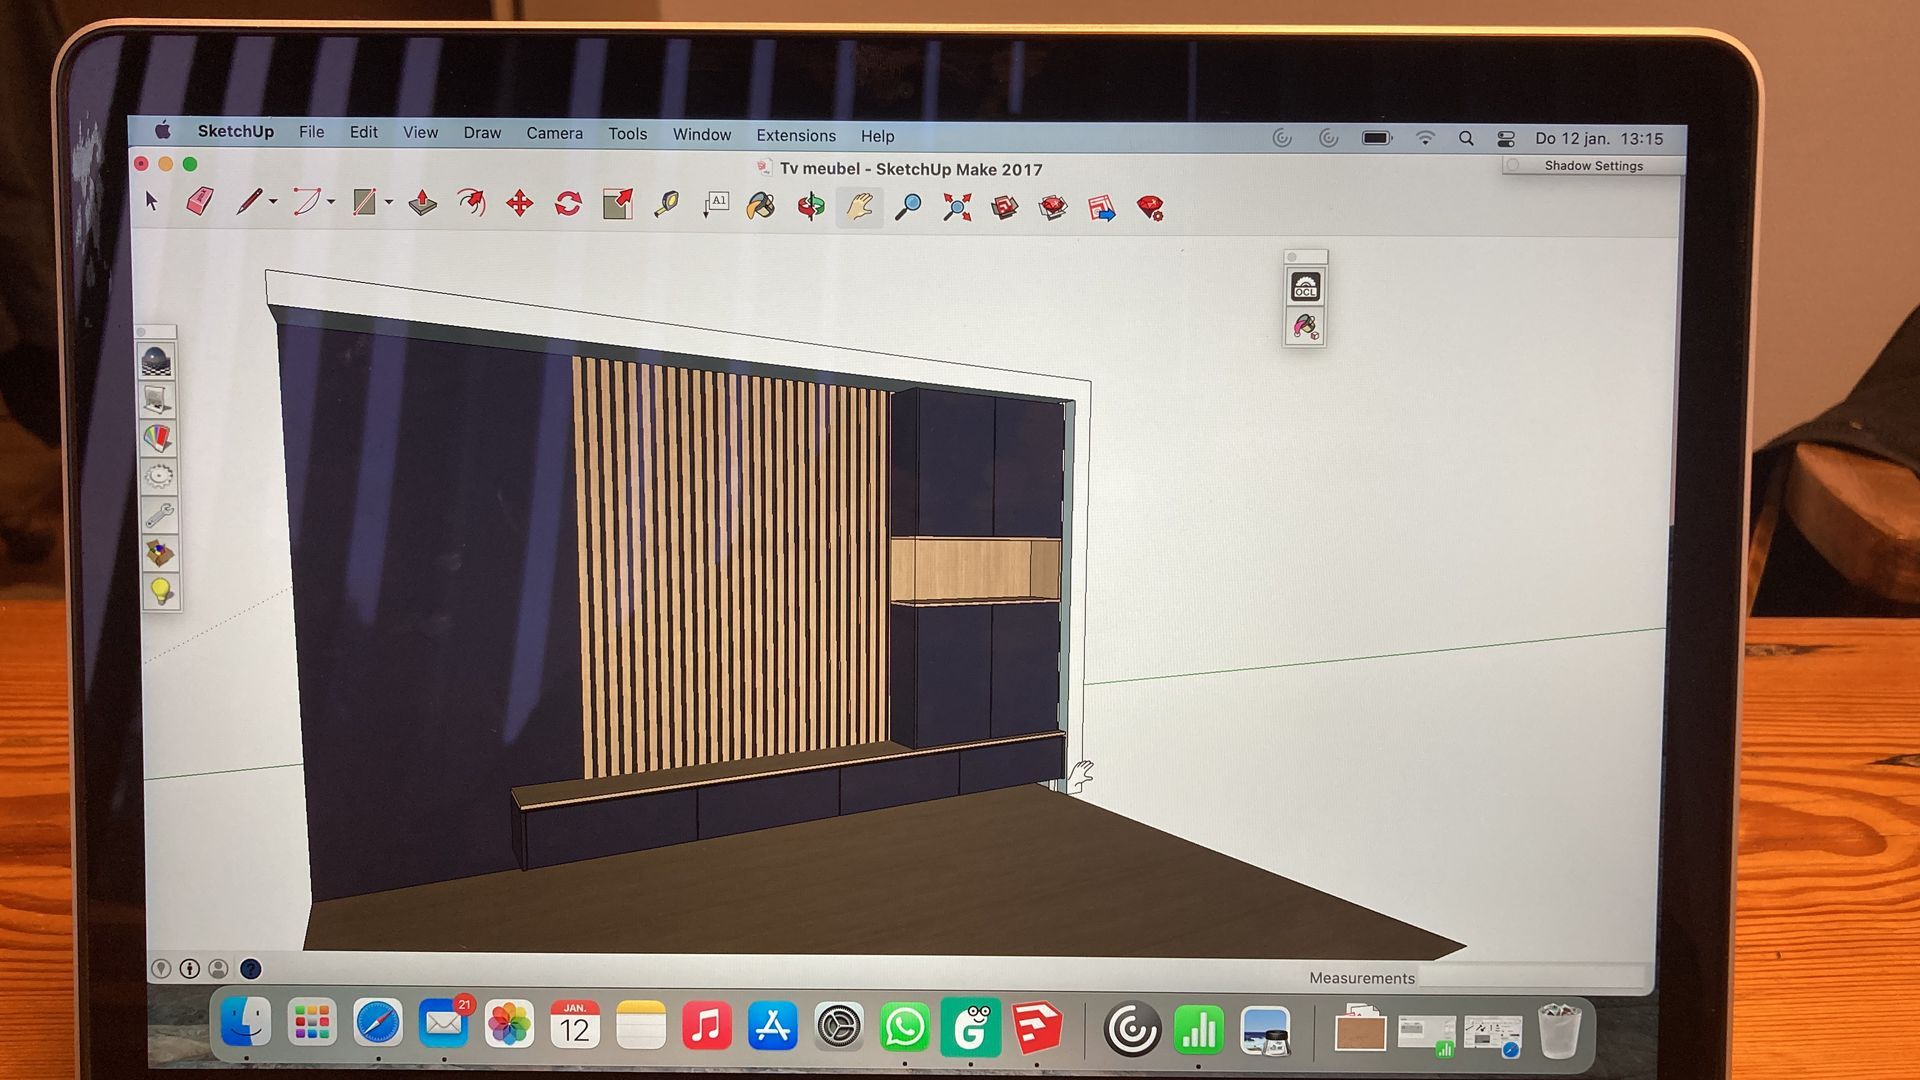
Task: Select the Eraser tool
Action: coord(200,202)
